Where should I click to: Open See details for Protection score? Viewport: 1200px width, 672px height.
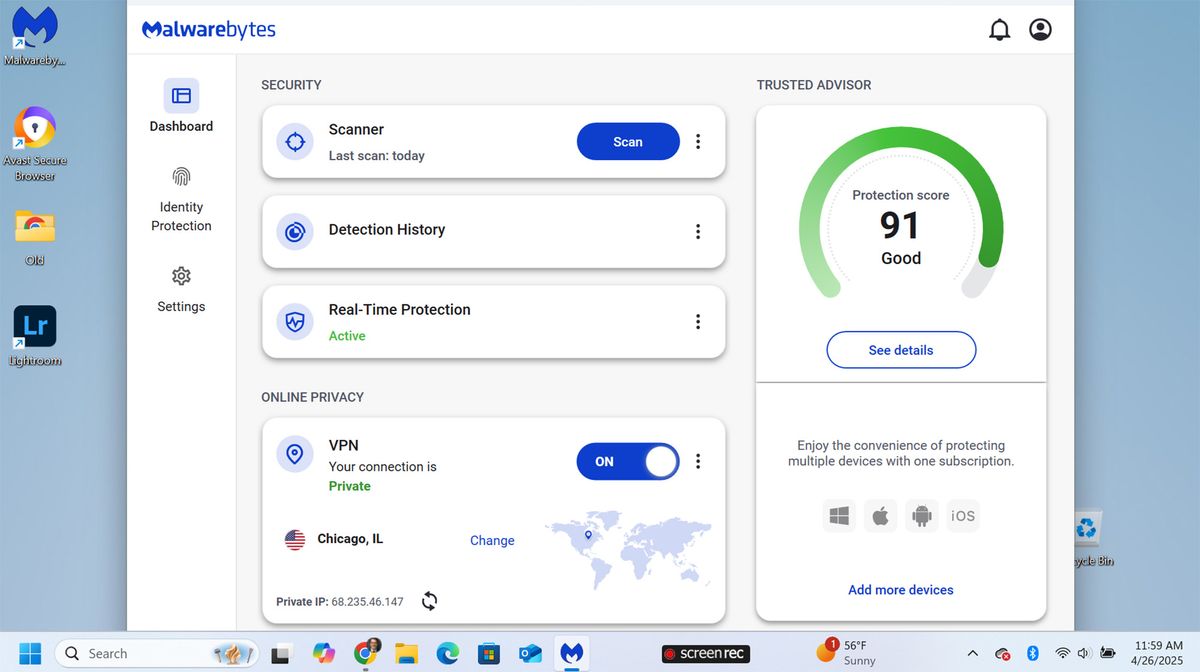[900, 350]
